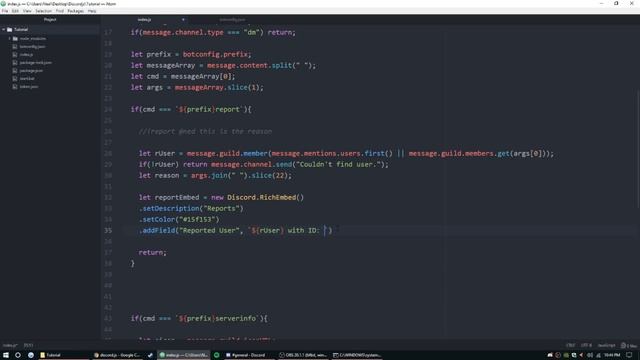This screenshot has width=640, height=360.
Task: Switch to the #general Discord taskbar window
Action: (x=249, y=355)
